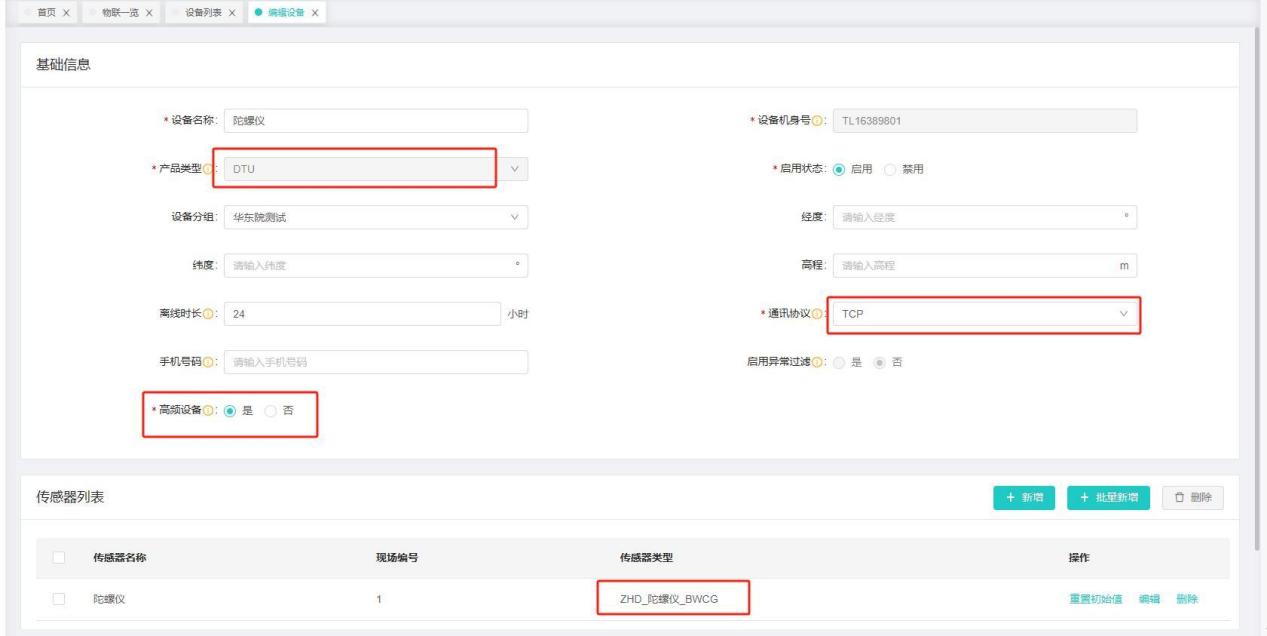Viewport: 1267px width, 636px height.
Task: Click 重置初始值 link for 陀螺仪
Action: coord(1095,599)
